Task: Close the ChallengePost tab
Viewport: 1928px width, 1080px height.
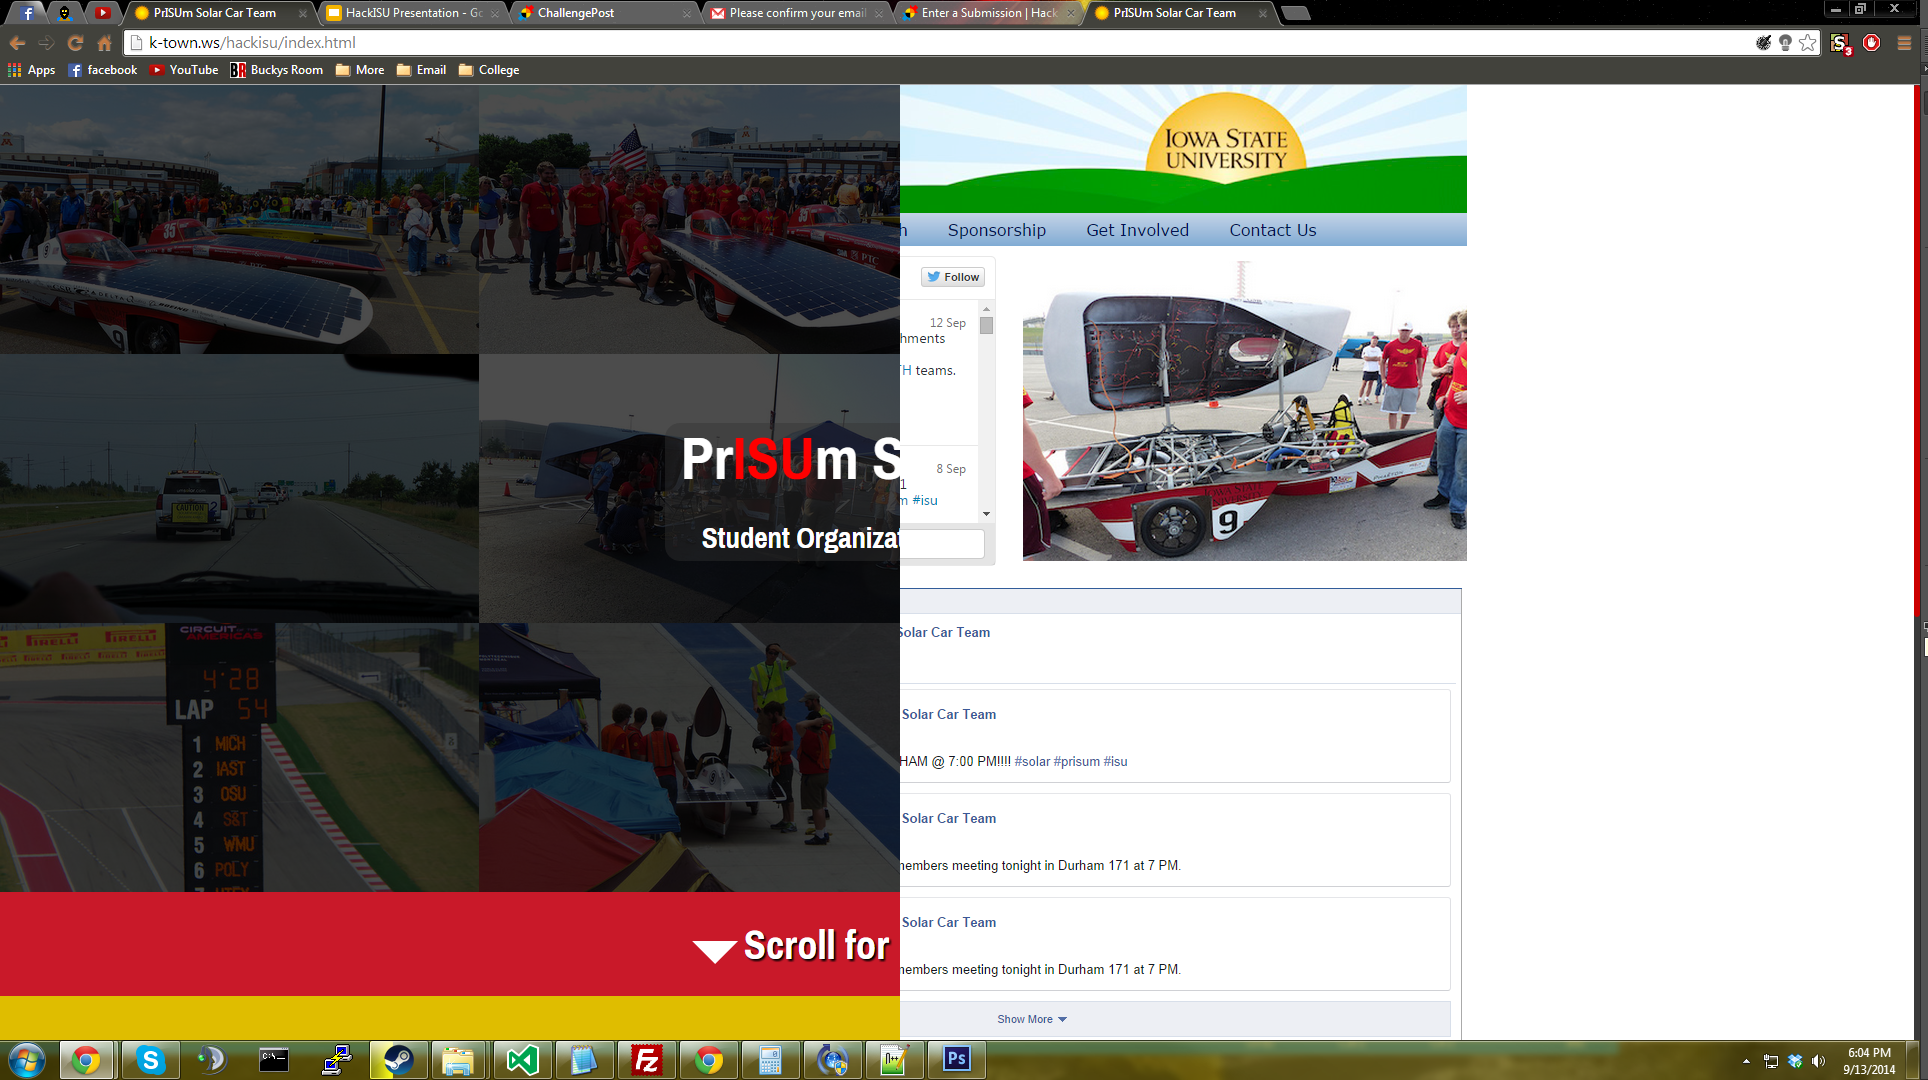Action: 686,14
